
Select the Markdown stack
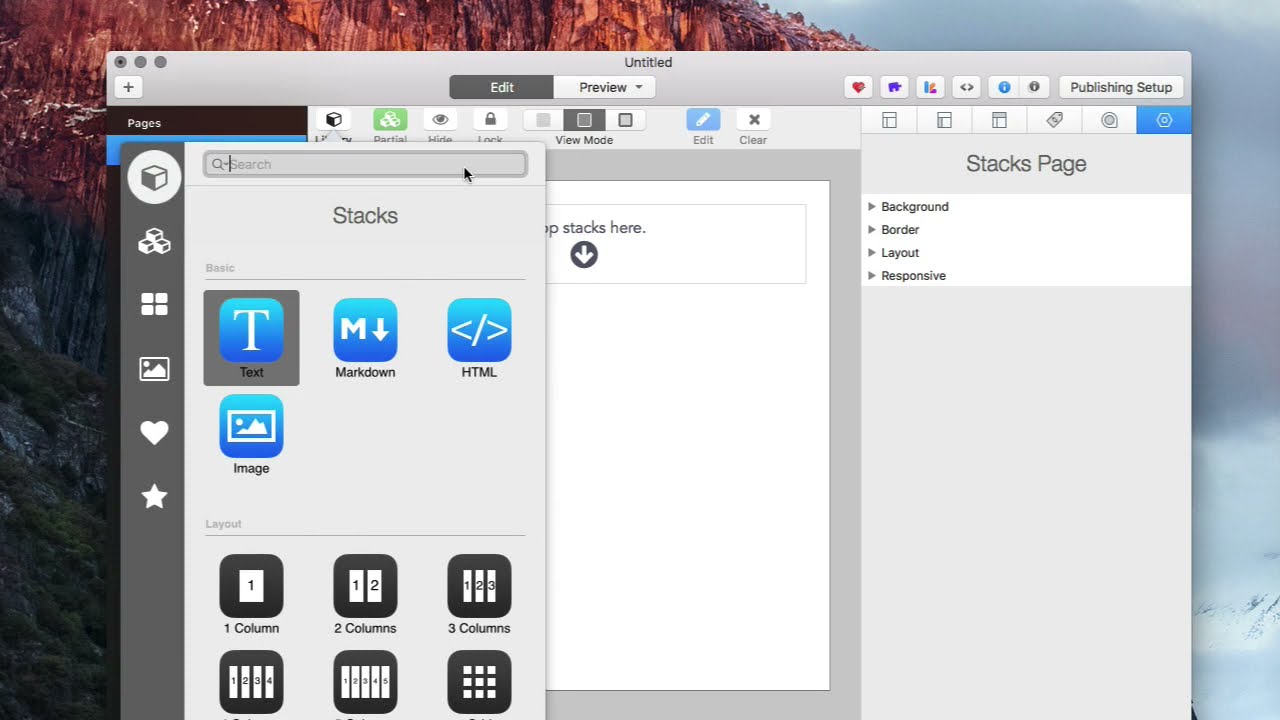click(365, 338)
